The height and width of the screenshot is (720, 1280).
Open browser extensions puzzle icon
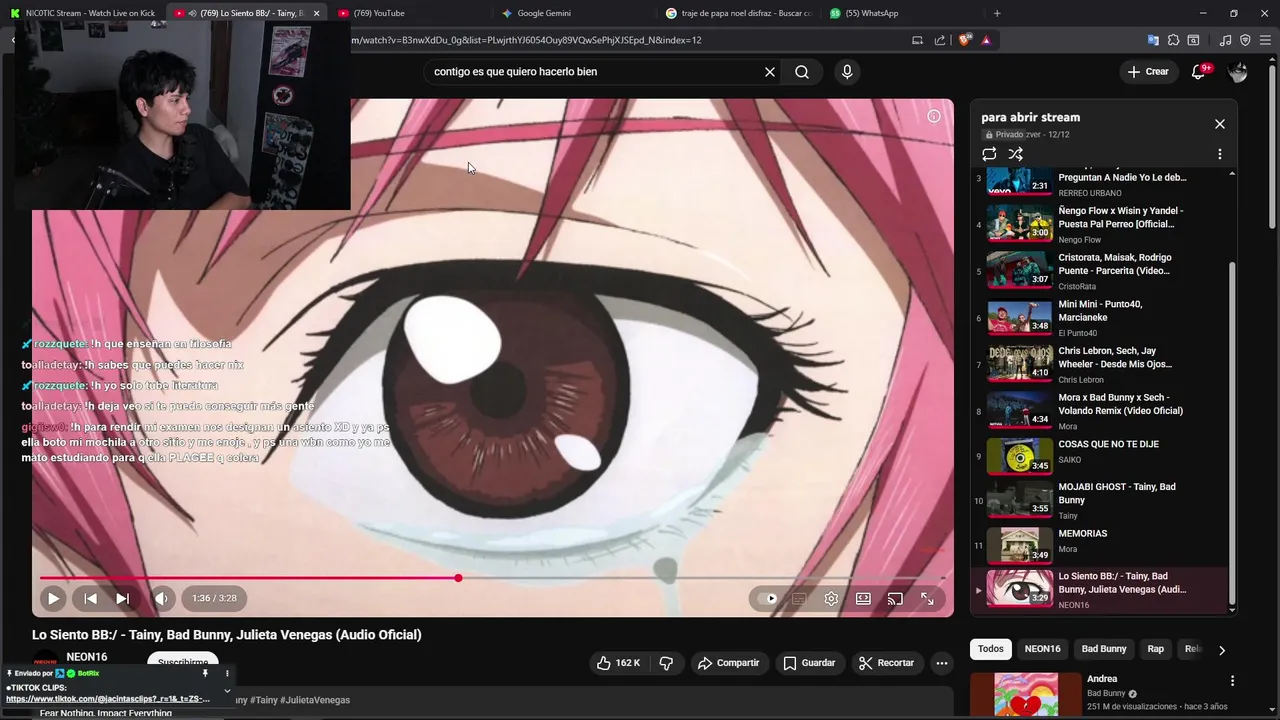tap(1174, 40)
